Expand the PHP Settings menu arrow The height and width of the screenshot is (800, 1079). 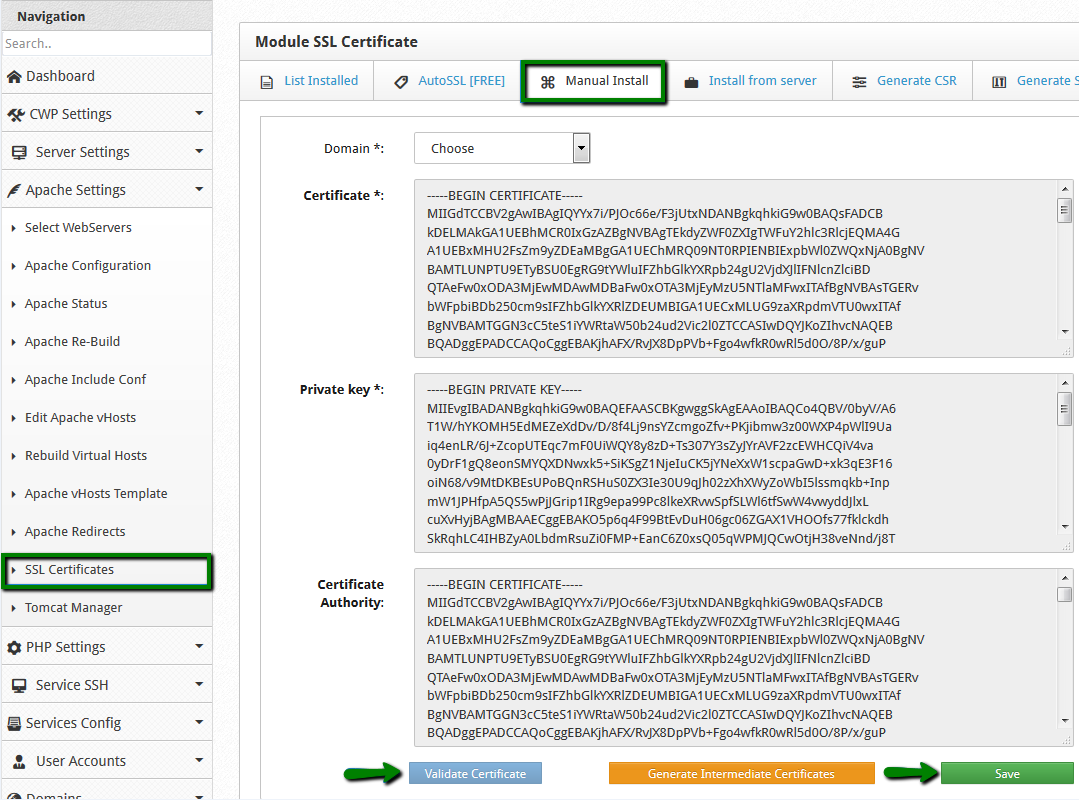(199, 647)
